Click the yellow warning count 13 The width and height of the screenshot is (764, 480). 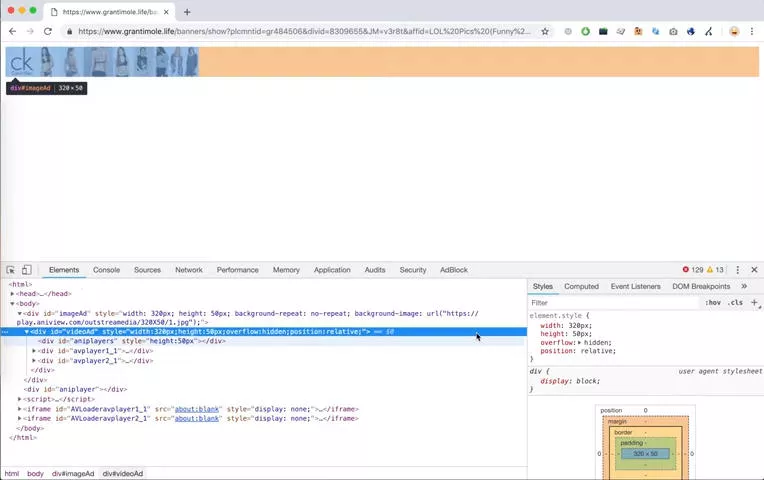[x=715, y=269]
